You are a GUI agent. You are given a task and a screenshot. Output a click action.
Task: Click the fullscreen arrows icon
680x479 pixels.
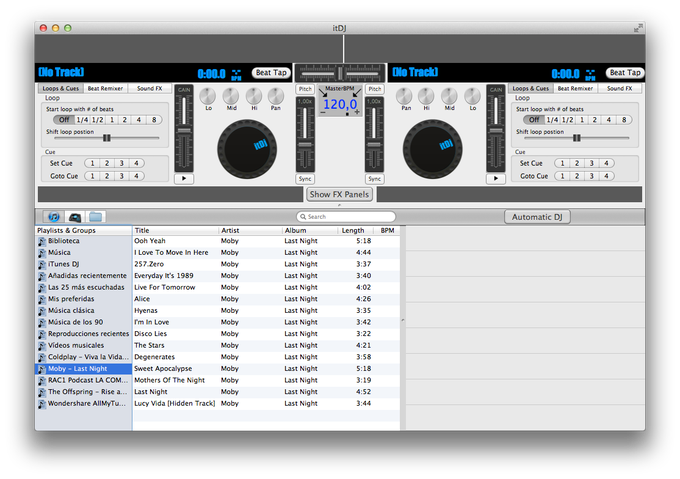click(x=638, y=28)
